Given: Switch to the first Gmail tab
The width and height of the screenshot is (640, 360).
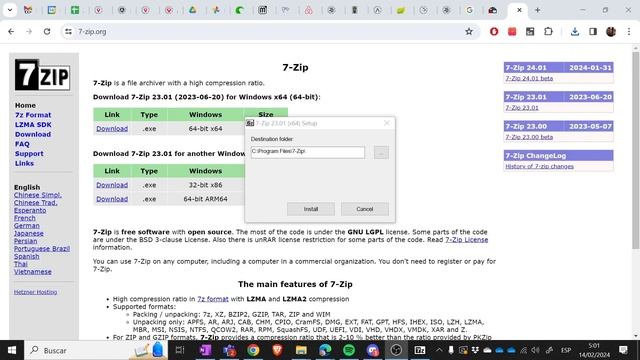Looking at the screenshot, I should click(28, 10).
